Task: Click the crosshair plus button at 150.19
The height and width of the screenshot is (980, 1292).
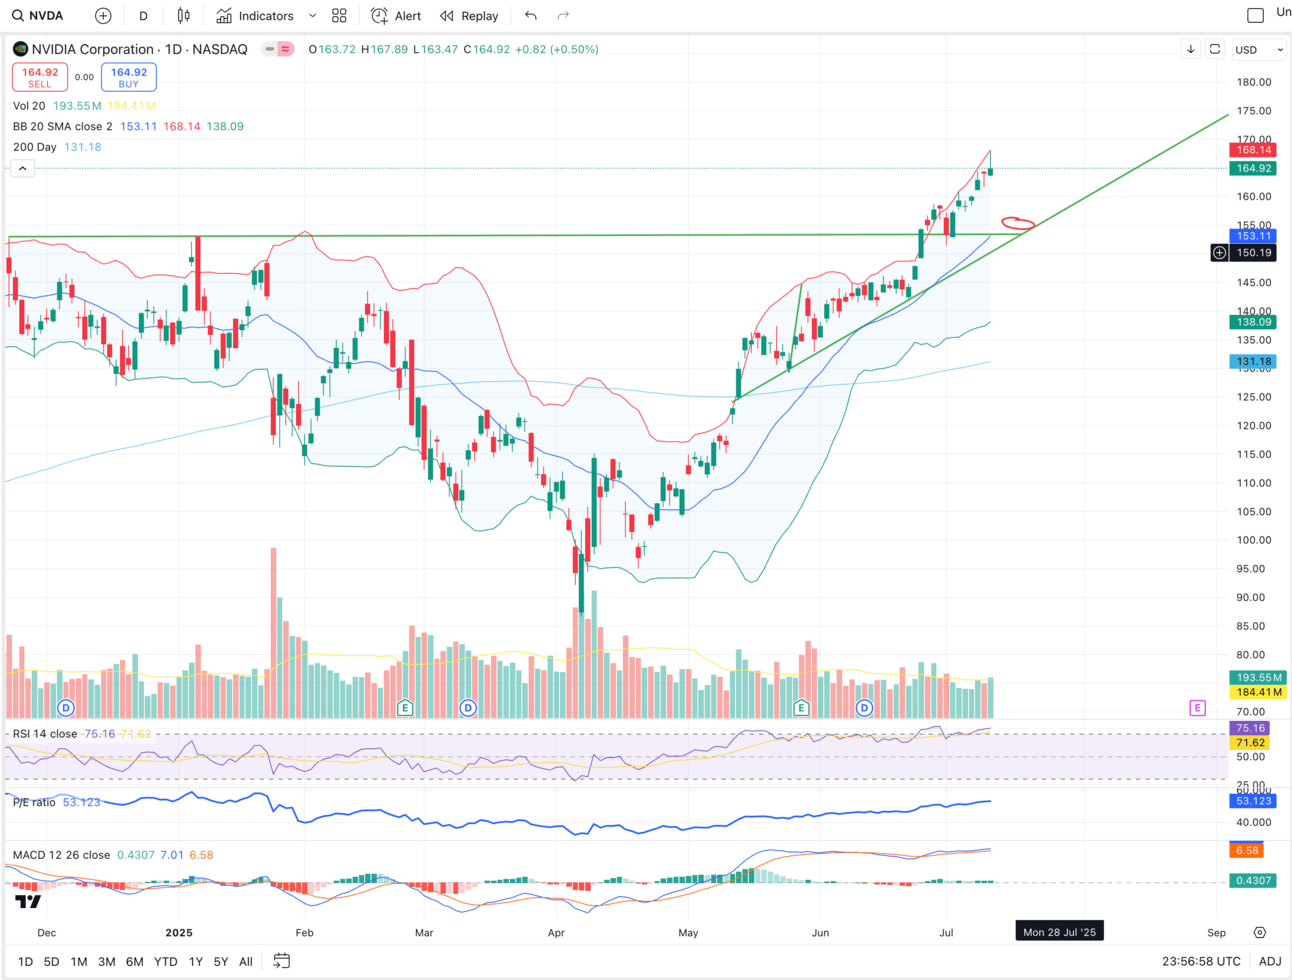Action: [x=1219, y=253]
